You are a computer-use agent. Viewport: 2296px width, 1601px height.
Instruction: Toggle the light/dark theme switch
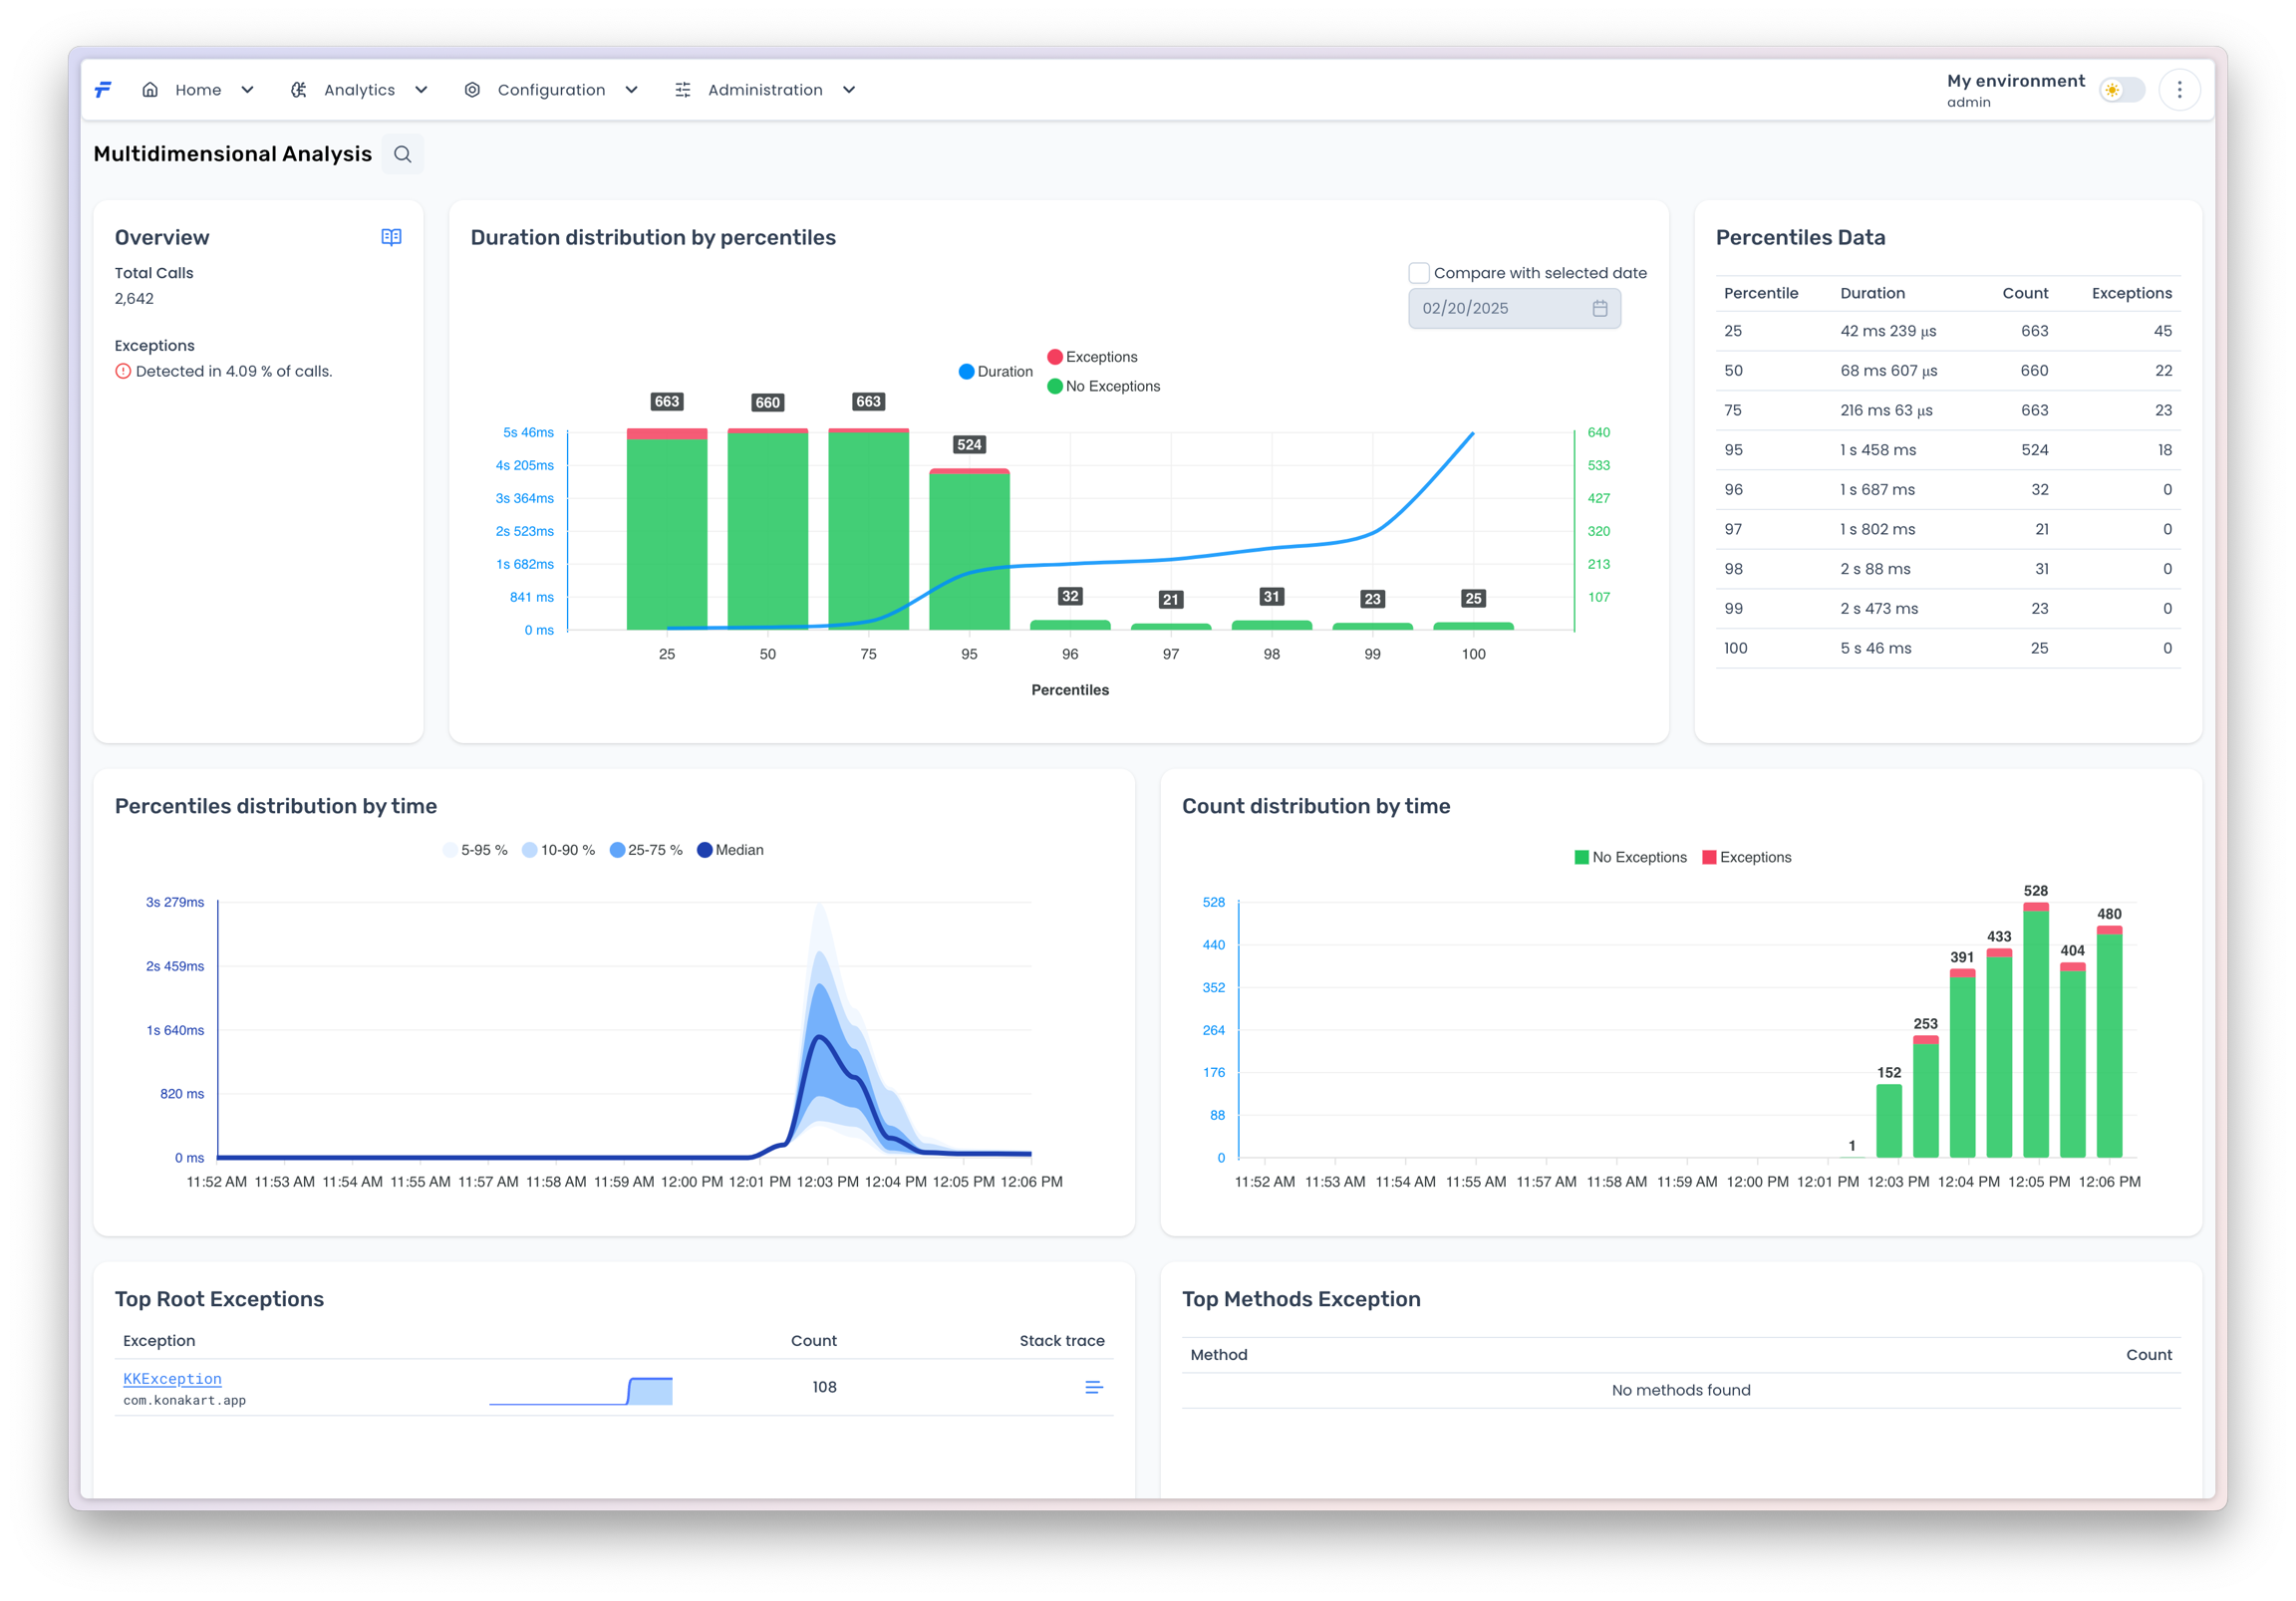click(2121, 90)
